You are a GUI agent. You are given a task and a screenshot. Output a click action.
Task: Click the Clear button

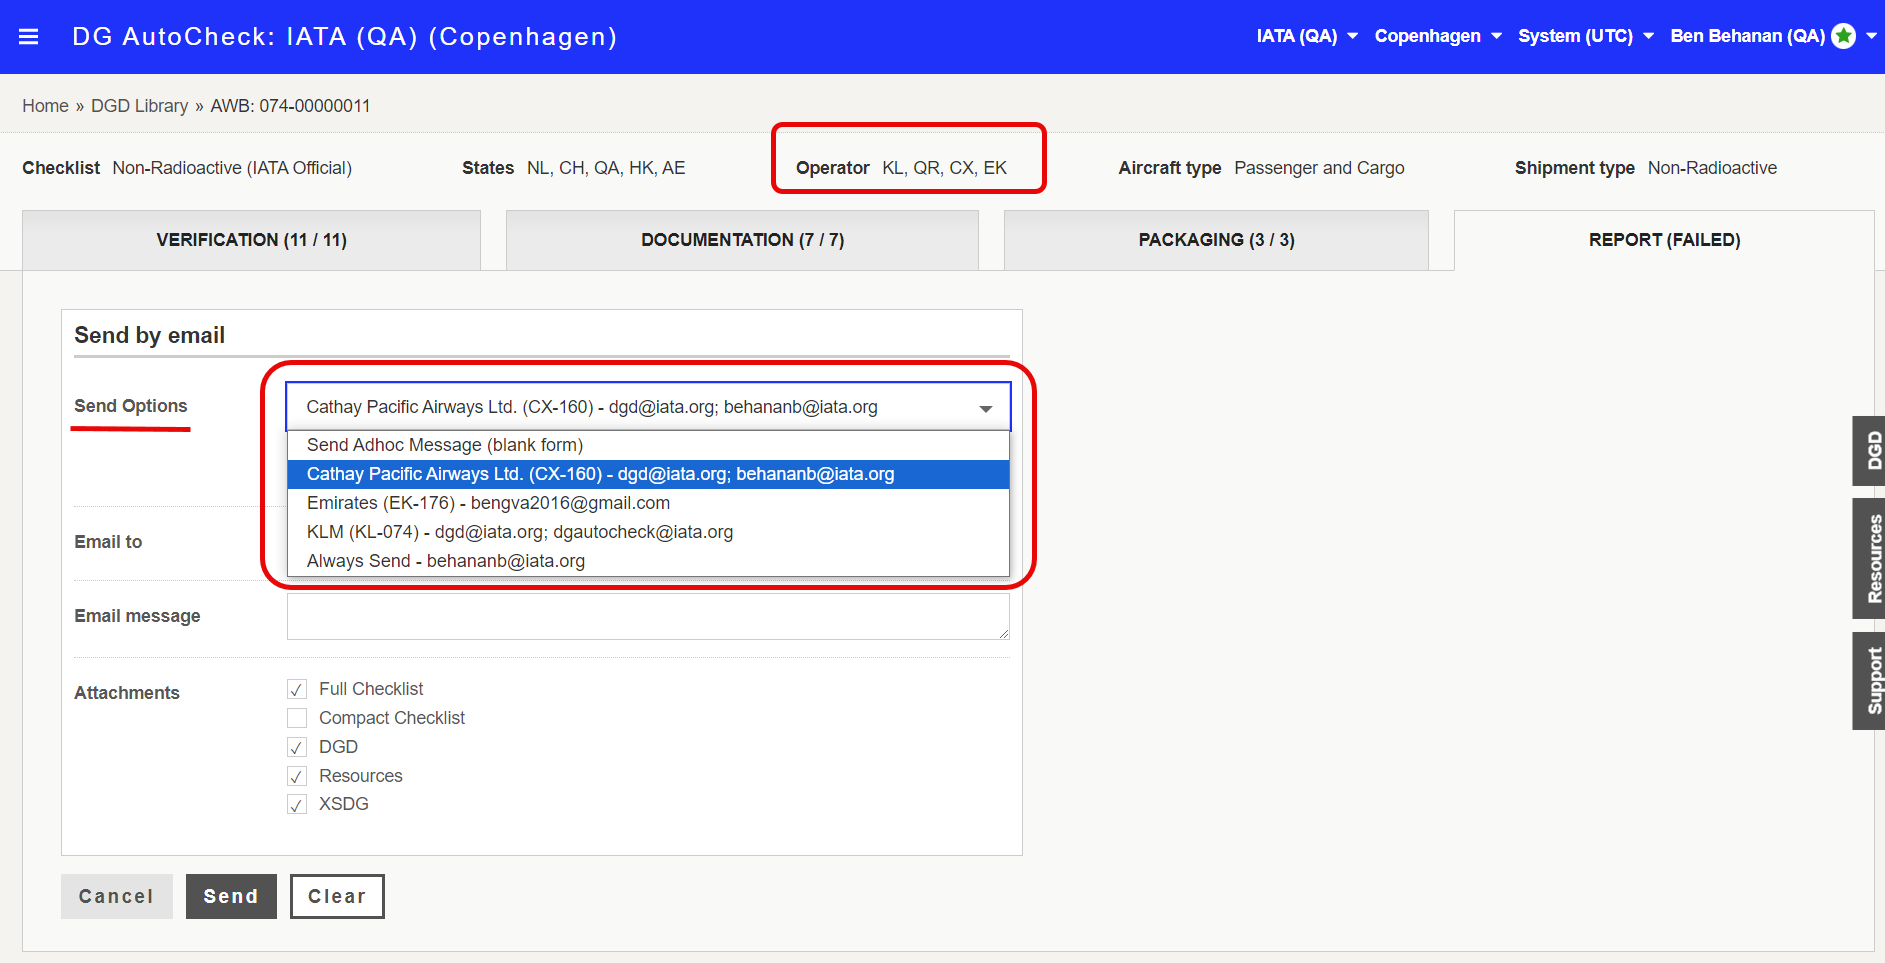pyautogui.click(x=337, y=896)
